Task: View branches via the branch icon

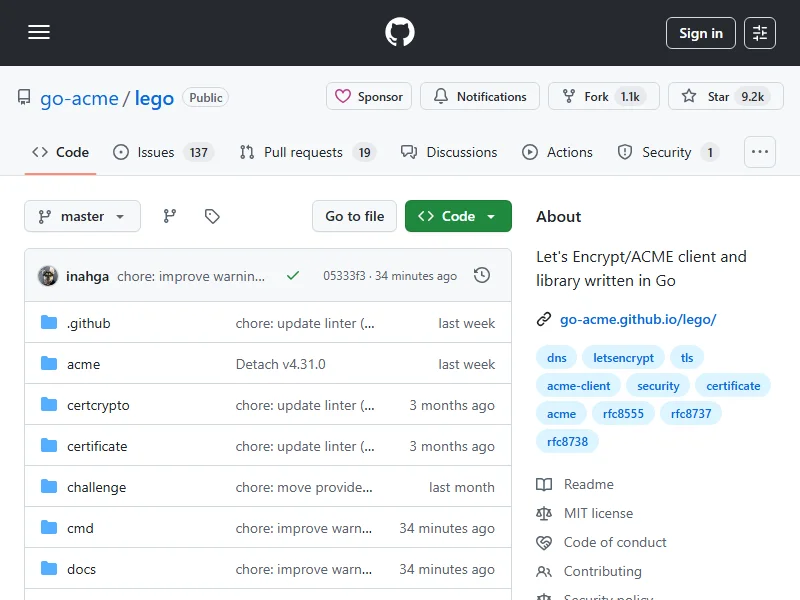Action: [x=170, y=216]
